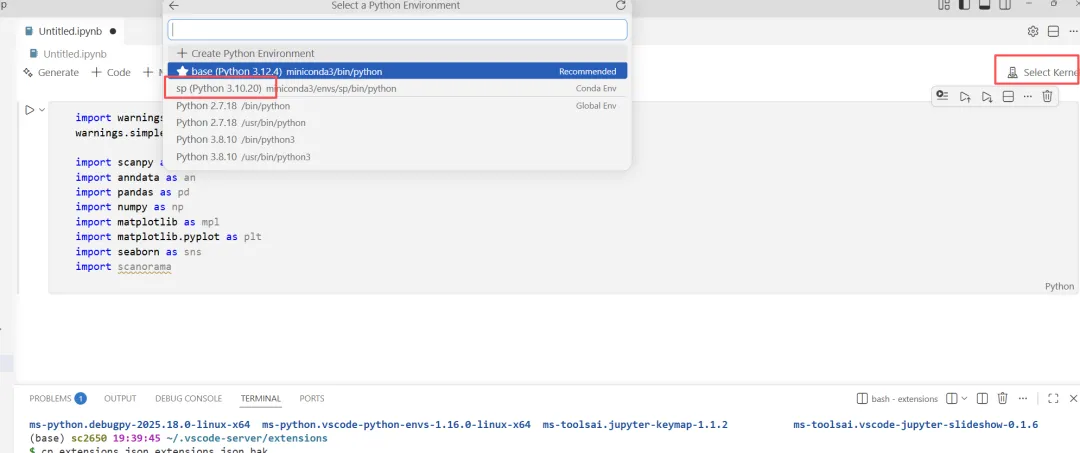Refresh the Python environment list

tap(621, 6)
